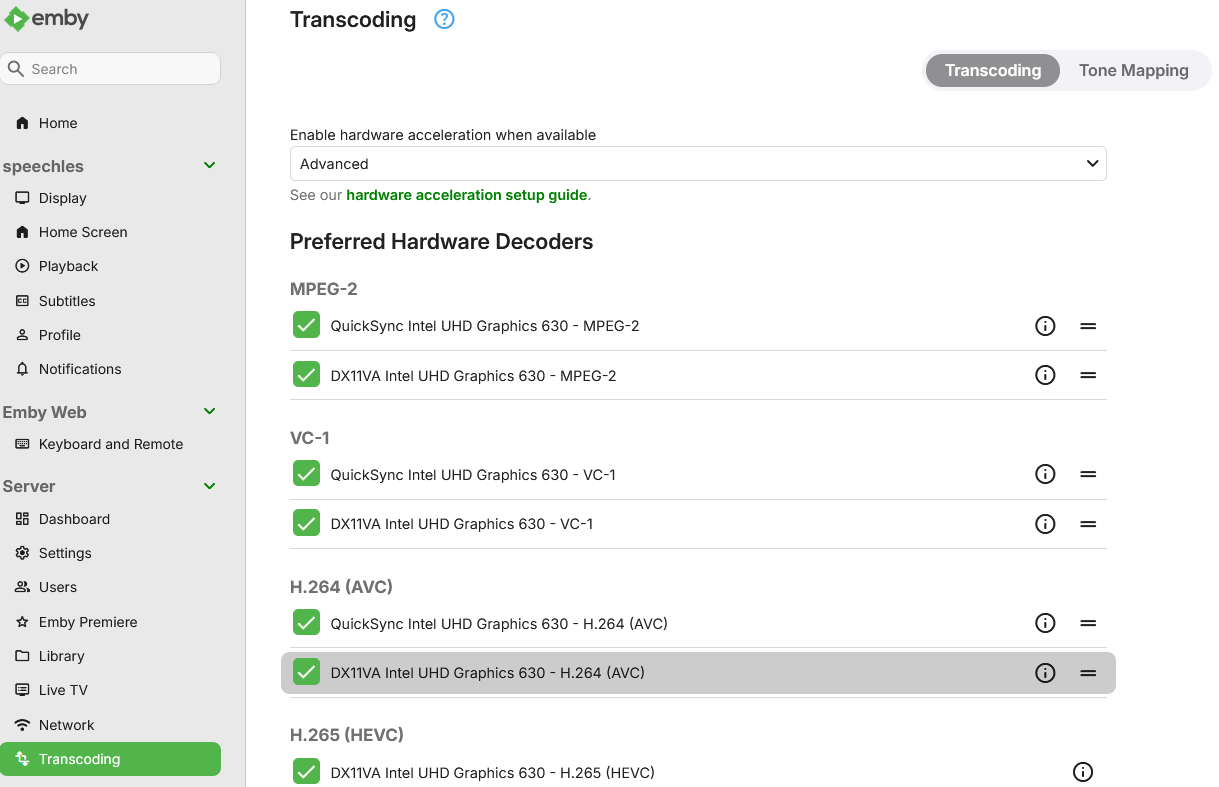Screen dimensions: 1219x787
Task: Open info for QuickSync MPEG-2 decoder
Action: pos(1045,326)
